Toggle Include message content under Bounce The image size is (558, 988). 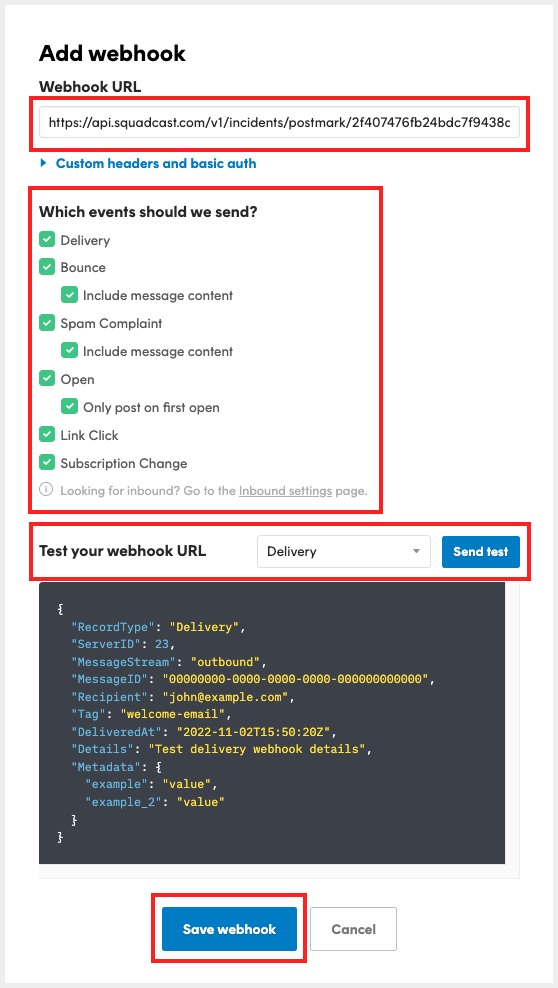[69, 295]
